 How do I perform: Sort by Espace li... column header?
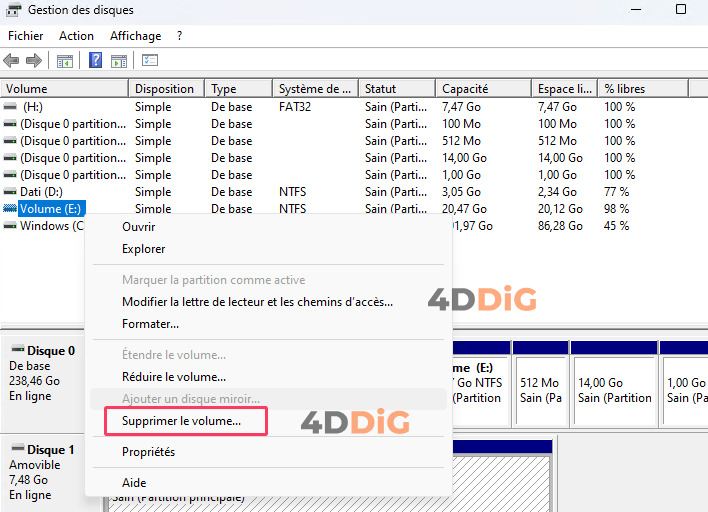pyautogui.click(x=564, y=88)
